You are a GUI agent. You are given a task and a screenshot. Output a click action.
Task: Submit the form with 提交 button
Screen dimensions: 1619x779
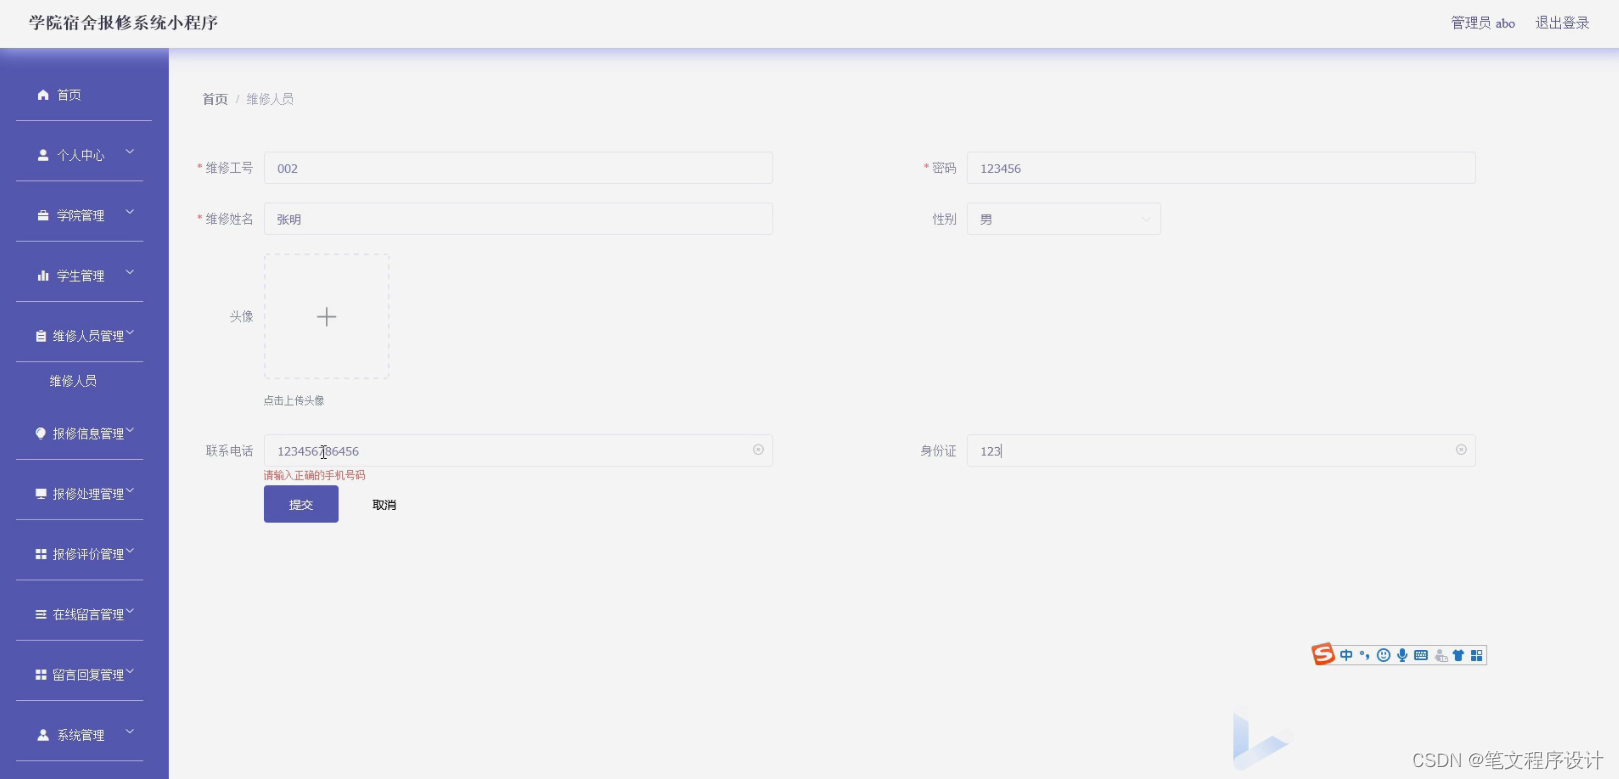click(301, 504)
